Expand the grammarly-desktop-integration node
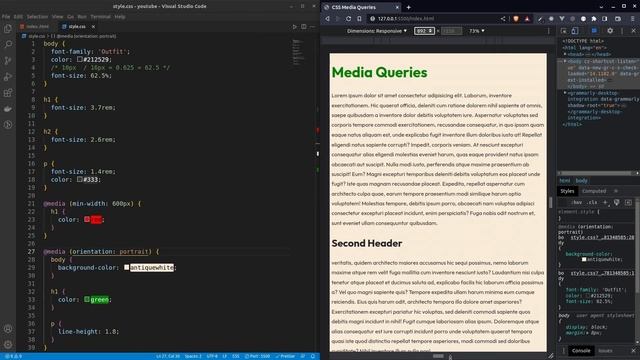 tap(565, 93)
